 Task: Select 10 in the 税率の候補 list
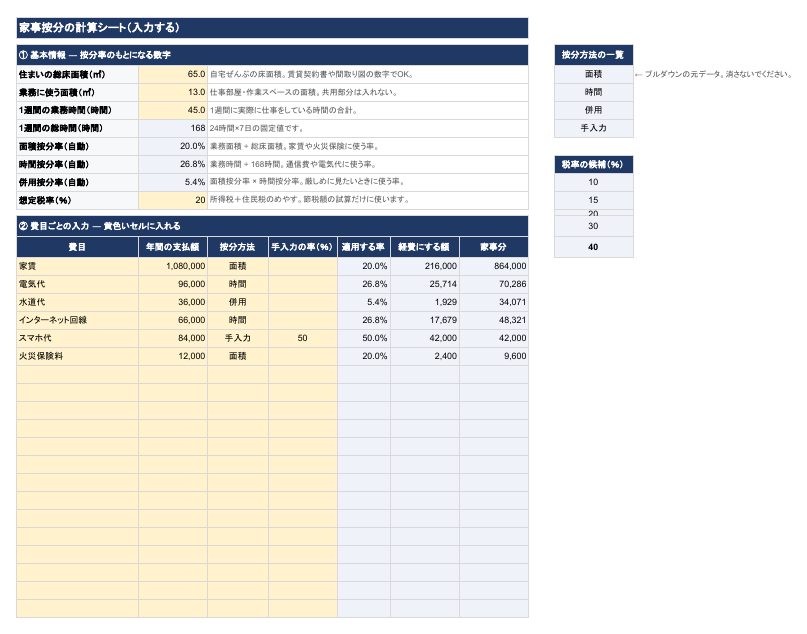pos(593,182)
